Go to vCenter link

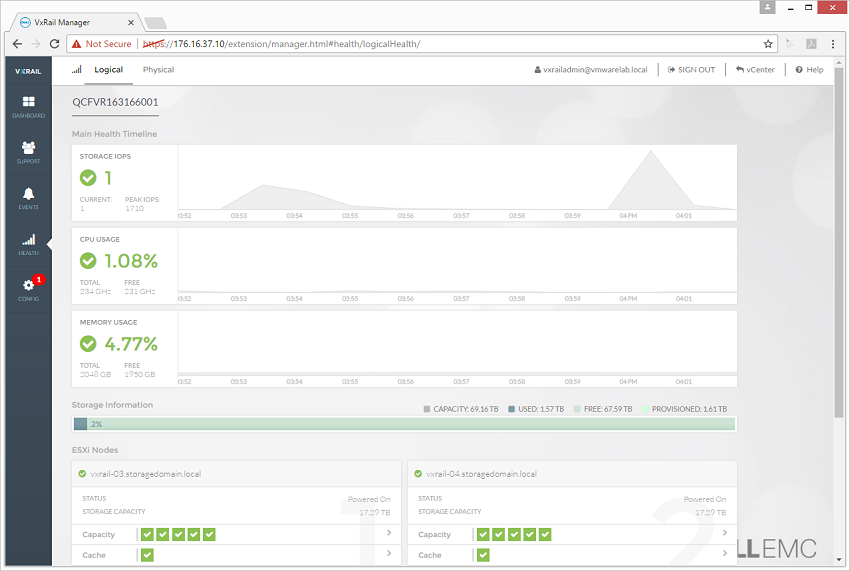(x=755, y=69)
